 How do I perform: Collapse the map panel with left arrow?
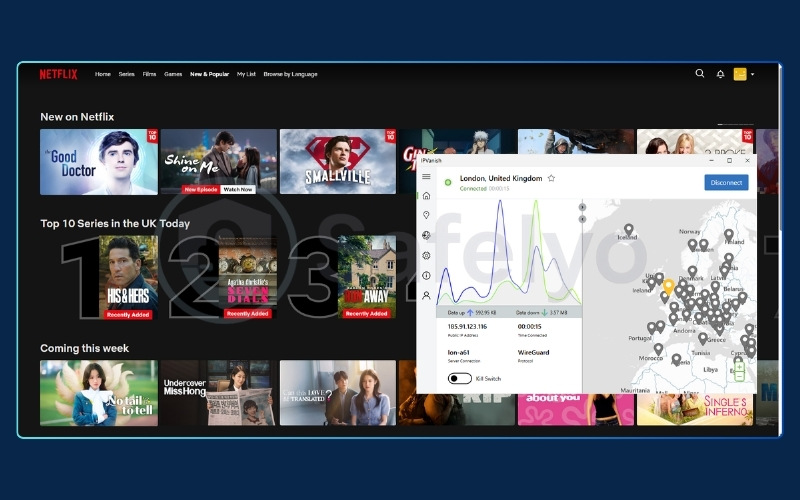pyautogui.click(x=582, y=219)
